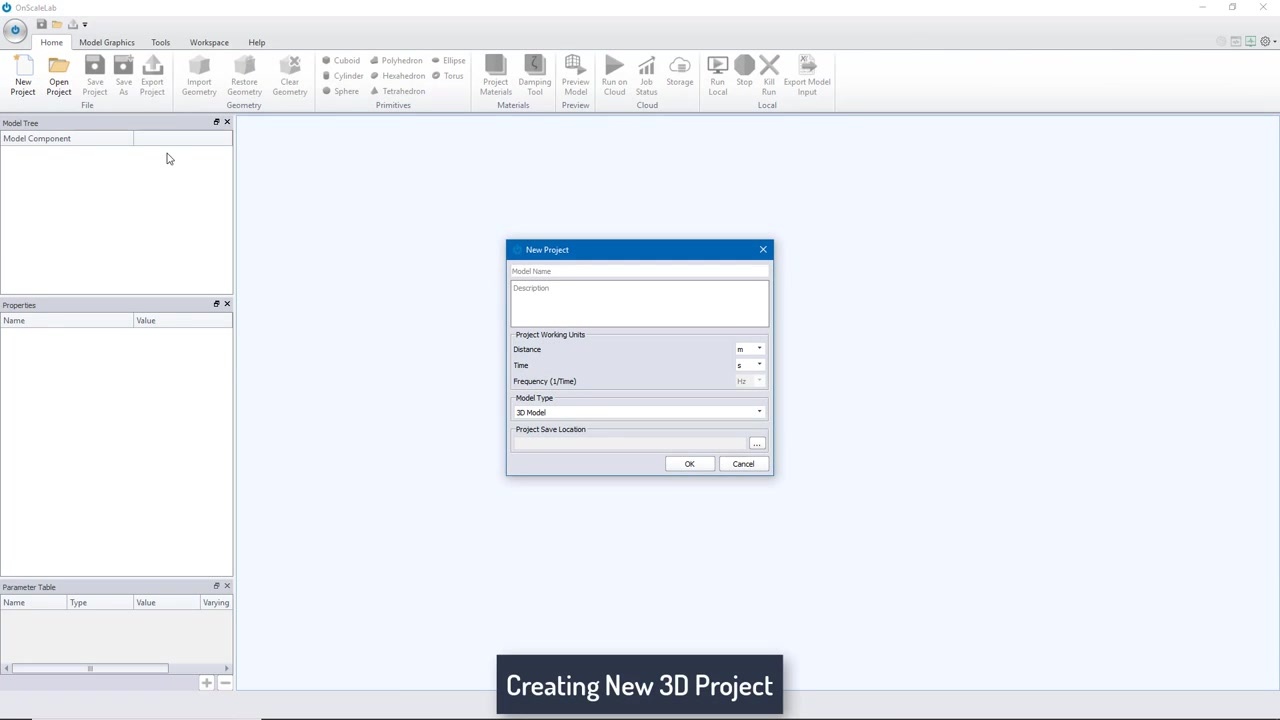This screenshot has height=720, width=1280.
Task: Click the Project Save Location field
Action: point(629,443)
